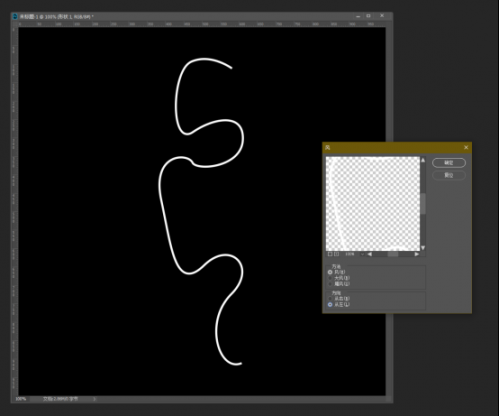Viewport: 499px width, 416px height.
Task: Click the zoom-in icon under the preview
Action: (x=337, y=254)
